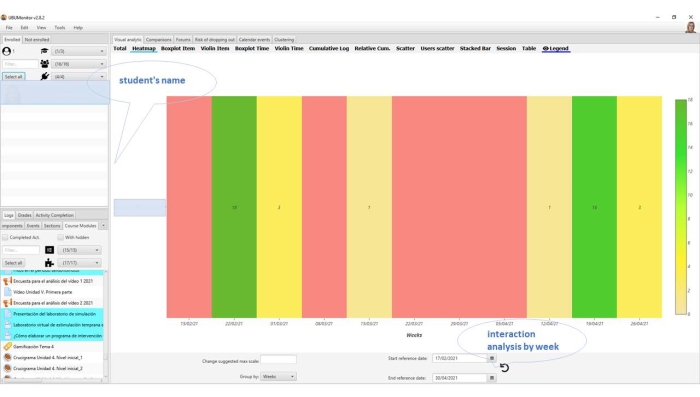
Task: Switch to the Grades tab
Action: click(x=25, y=215)
